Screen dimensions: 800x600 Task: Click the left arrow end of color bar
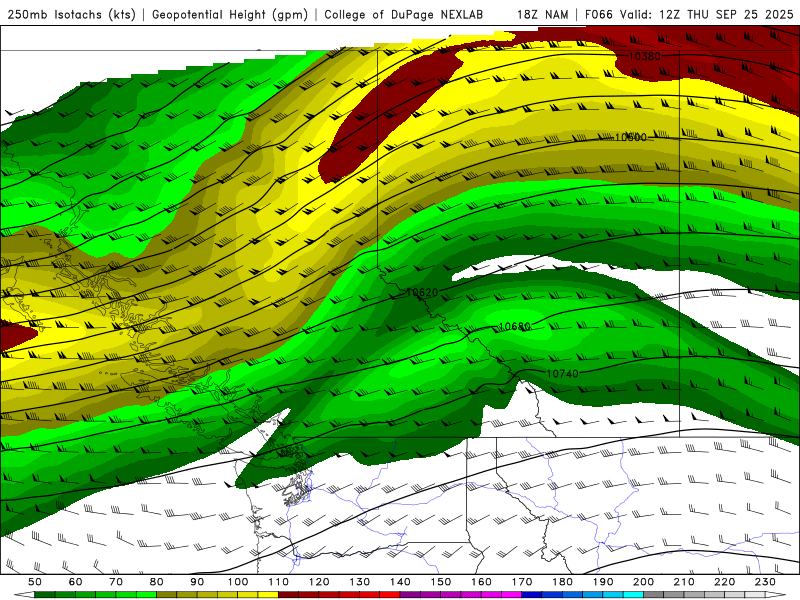[24, 595]
